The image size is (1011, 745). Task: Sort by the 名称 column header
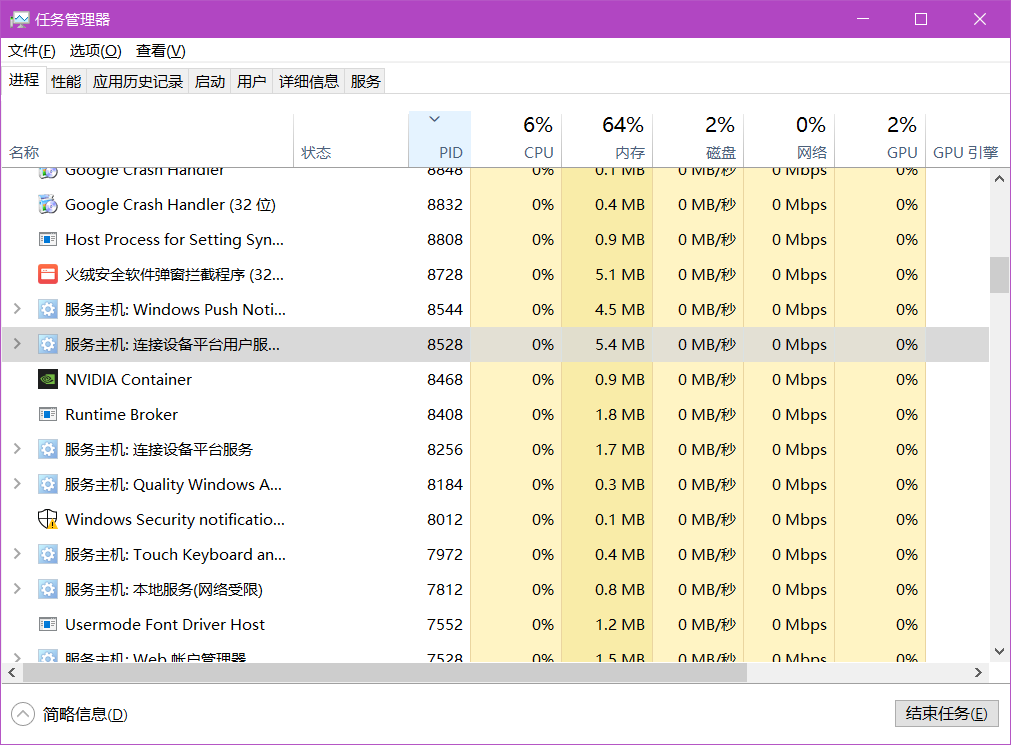tap(148, 140)
